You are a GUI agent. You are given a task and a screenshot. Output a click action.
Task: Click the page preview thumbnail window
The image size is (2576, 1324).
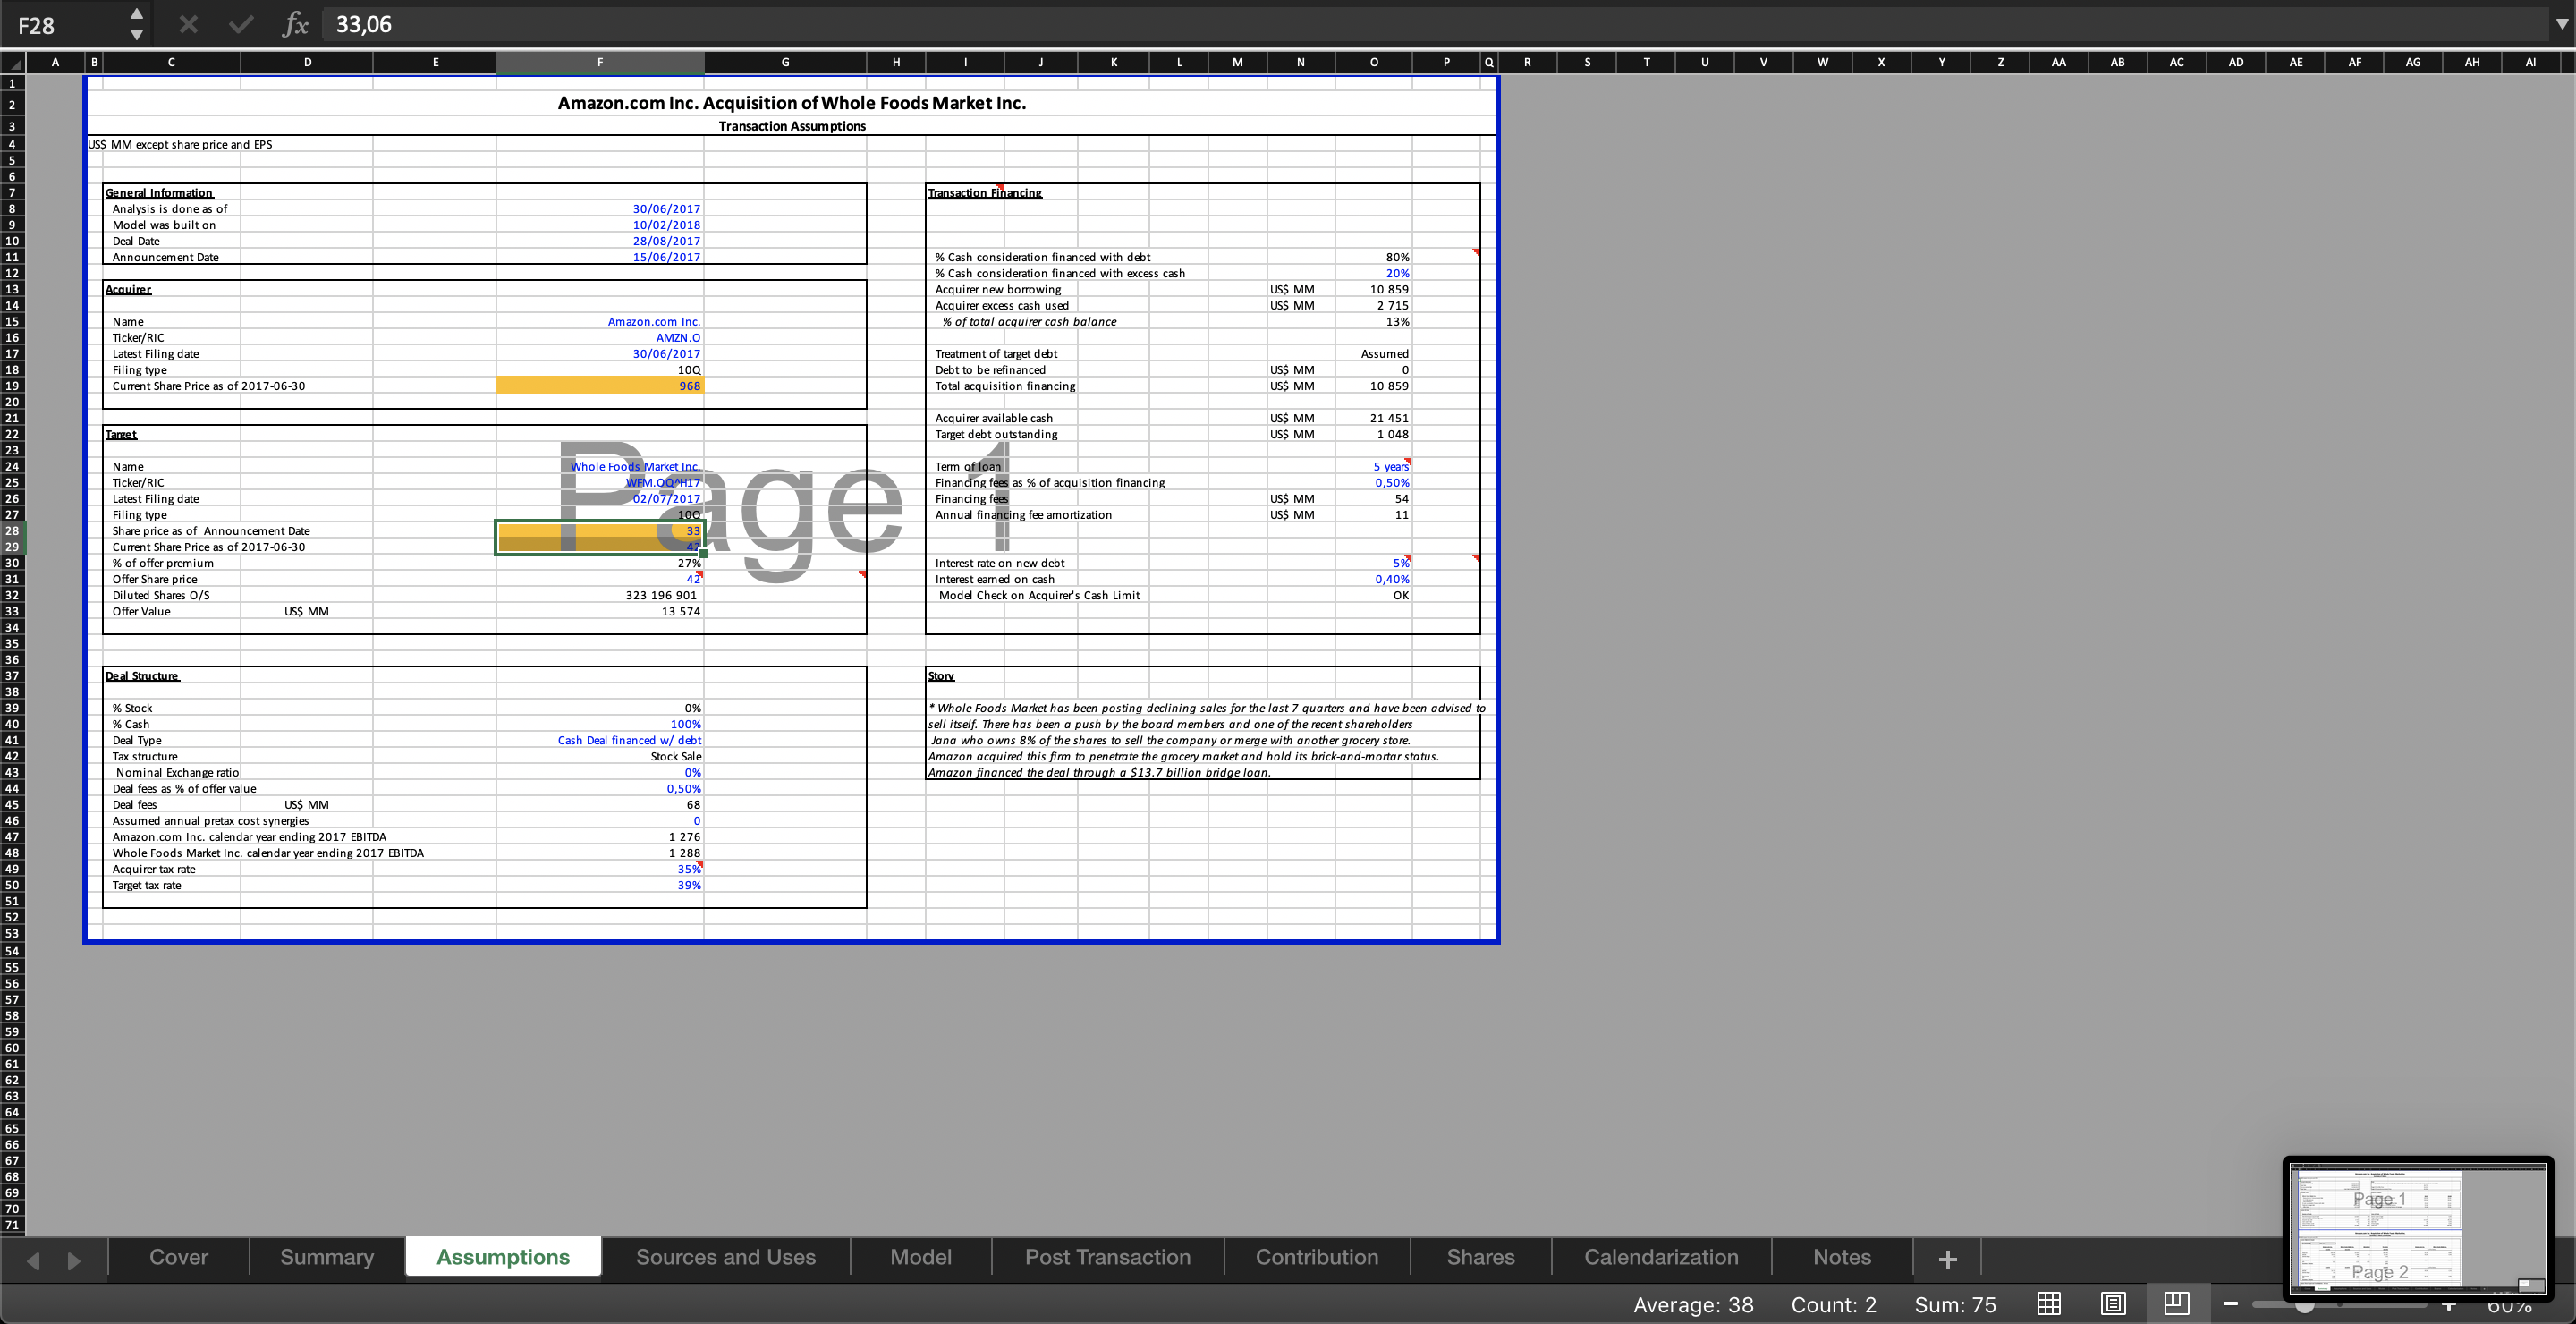pyautogui.click(x=2418, y=1229)
